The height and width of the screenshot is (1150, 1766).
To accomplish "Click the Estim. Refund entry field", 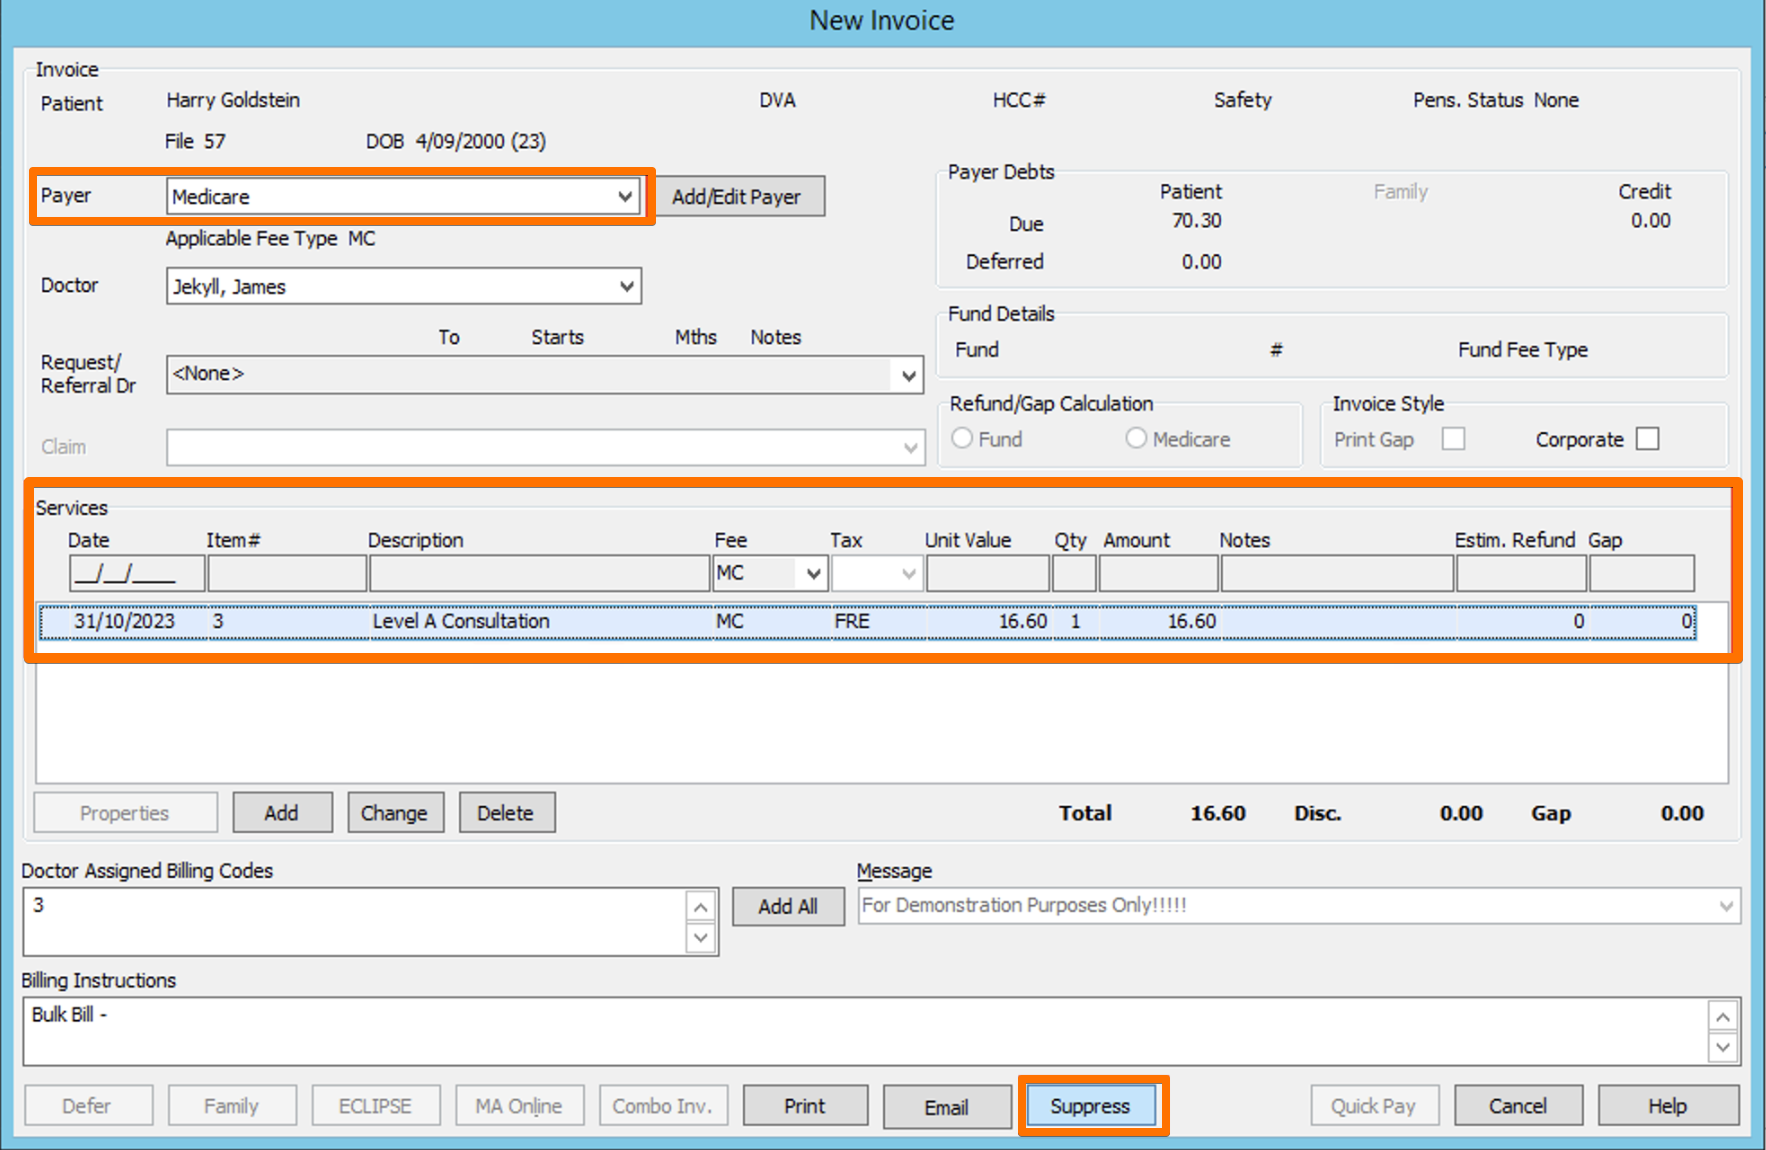I will pyautogui.click(x=1522, y=574).
